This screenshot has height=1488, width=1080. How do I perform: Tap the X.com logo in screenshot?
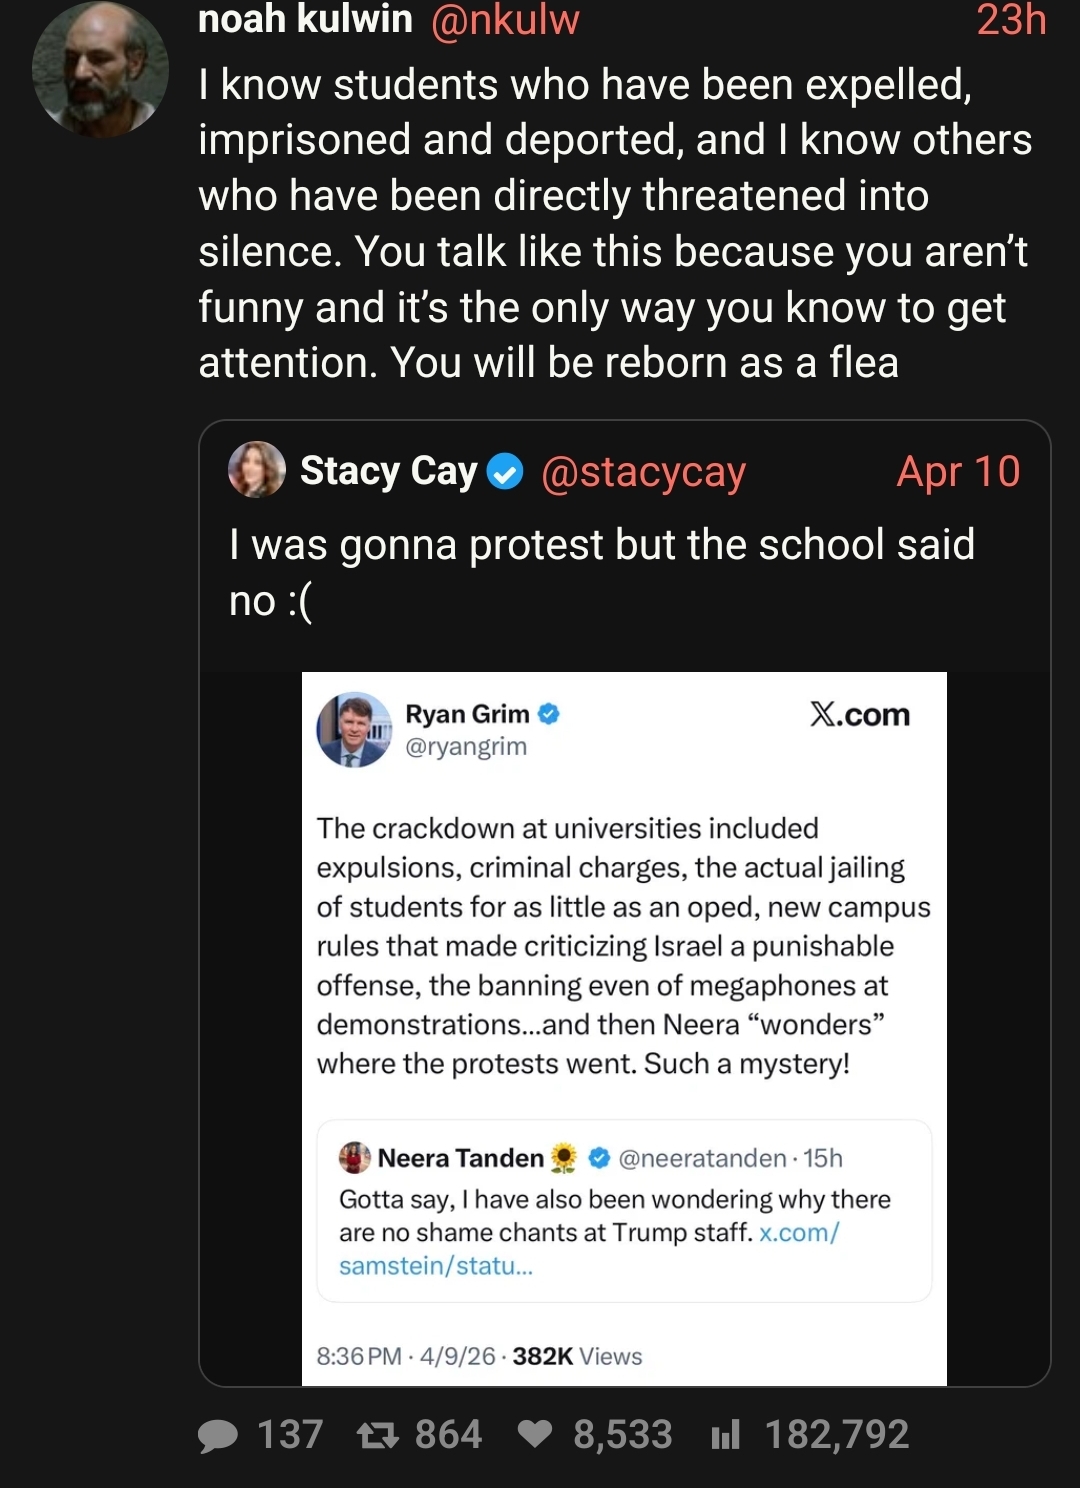coord(859,714)
